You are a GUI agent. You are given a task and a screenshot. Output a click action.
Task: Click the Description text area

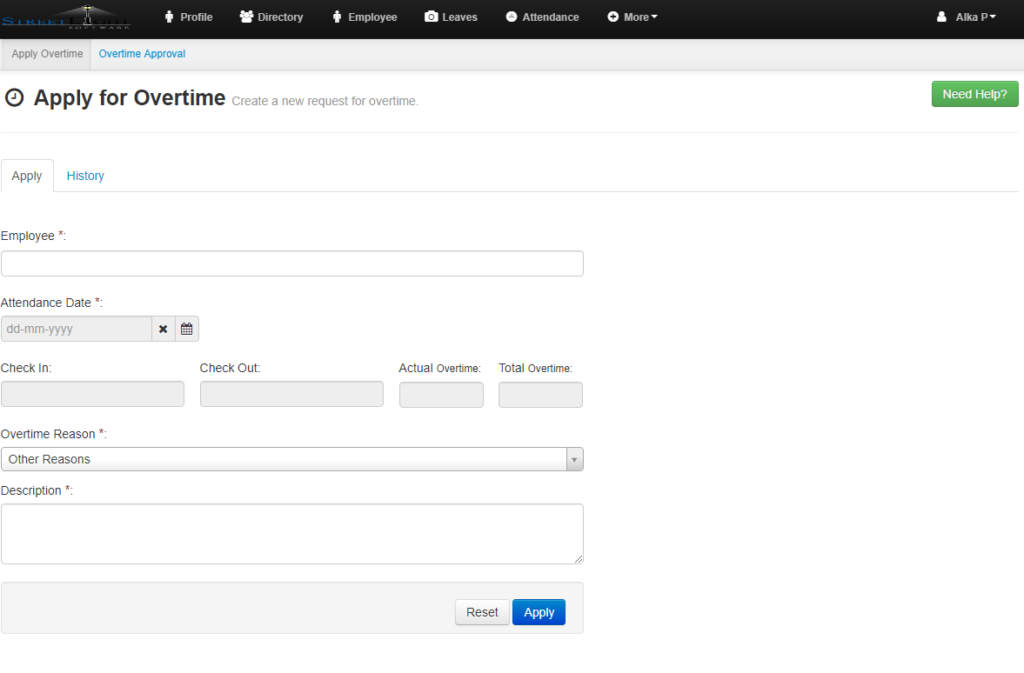tap(292, 533)
